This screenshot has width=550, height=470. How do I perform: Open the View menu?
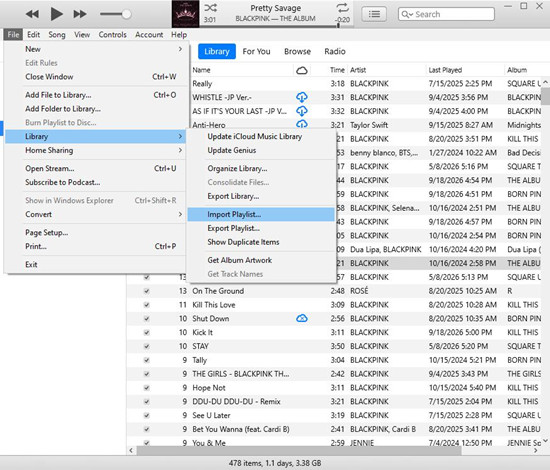tap(82, 34)
